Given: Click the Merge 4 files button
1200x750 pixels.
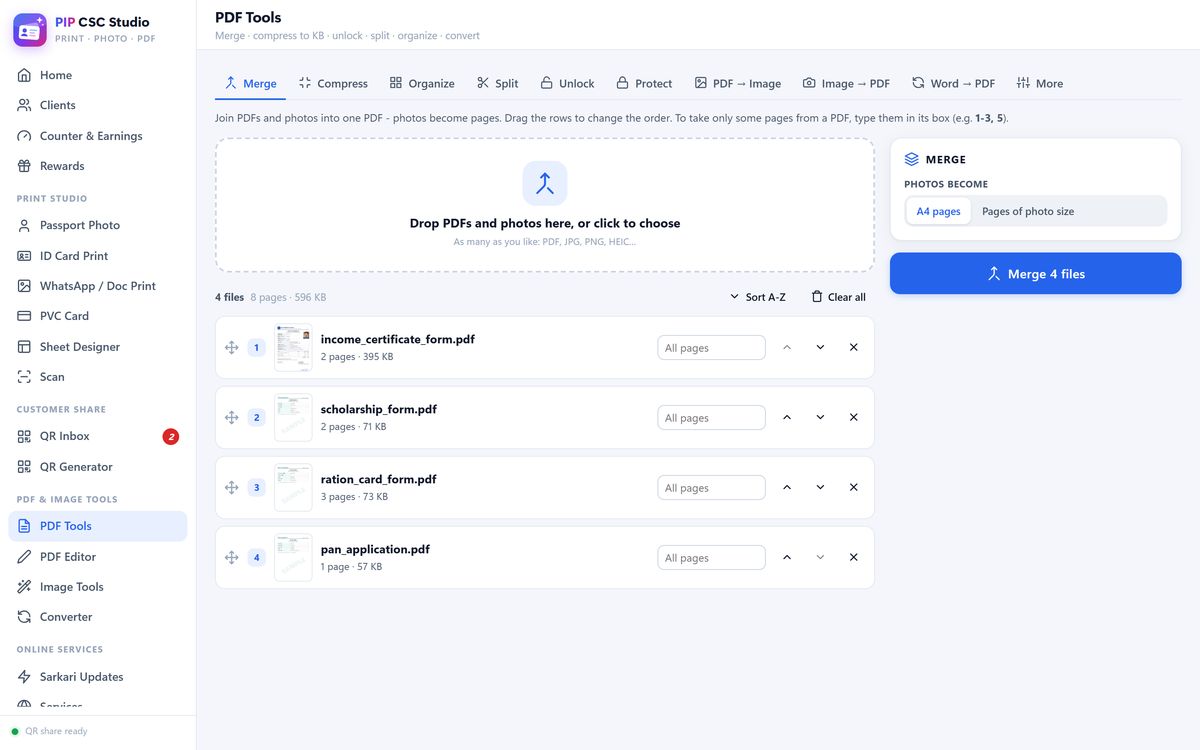Looking at the screenshot, I should pos(1035,273).
